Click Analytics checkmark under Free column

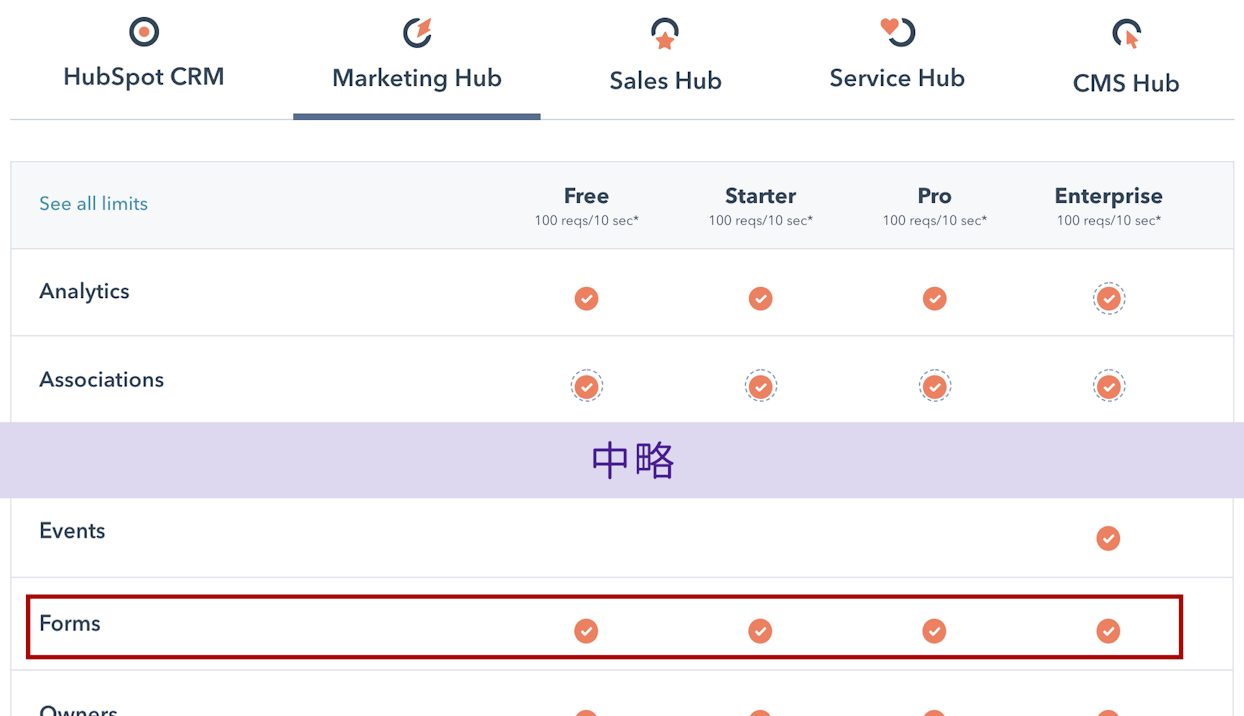pos(586,299)
